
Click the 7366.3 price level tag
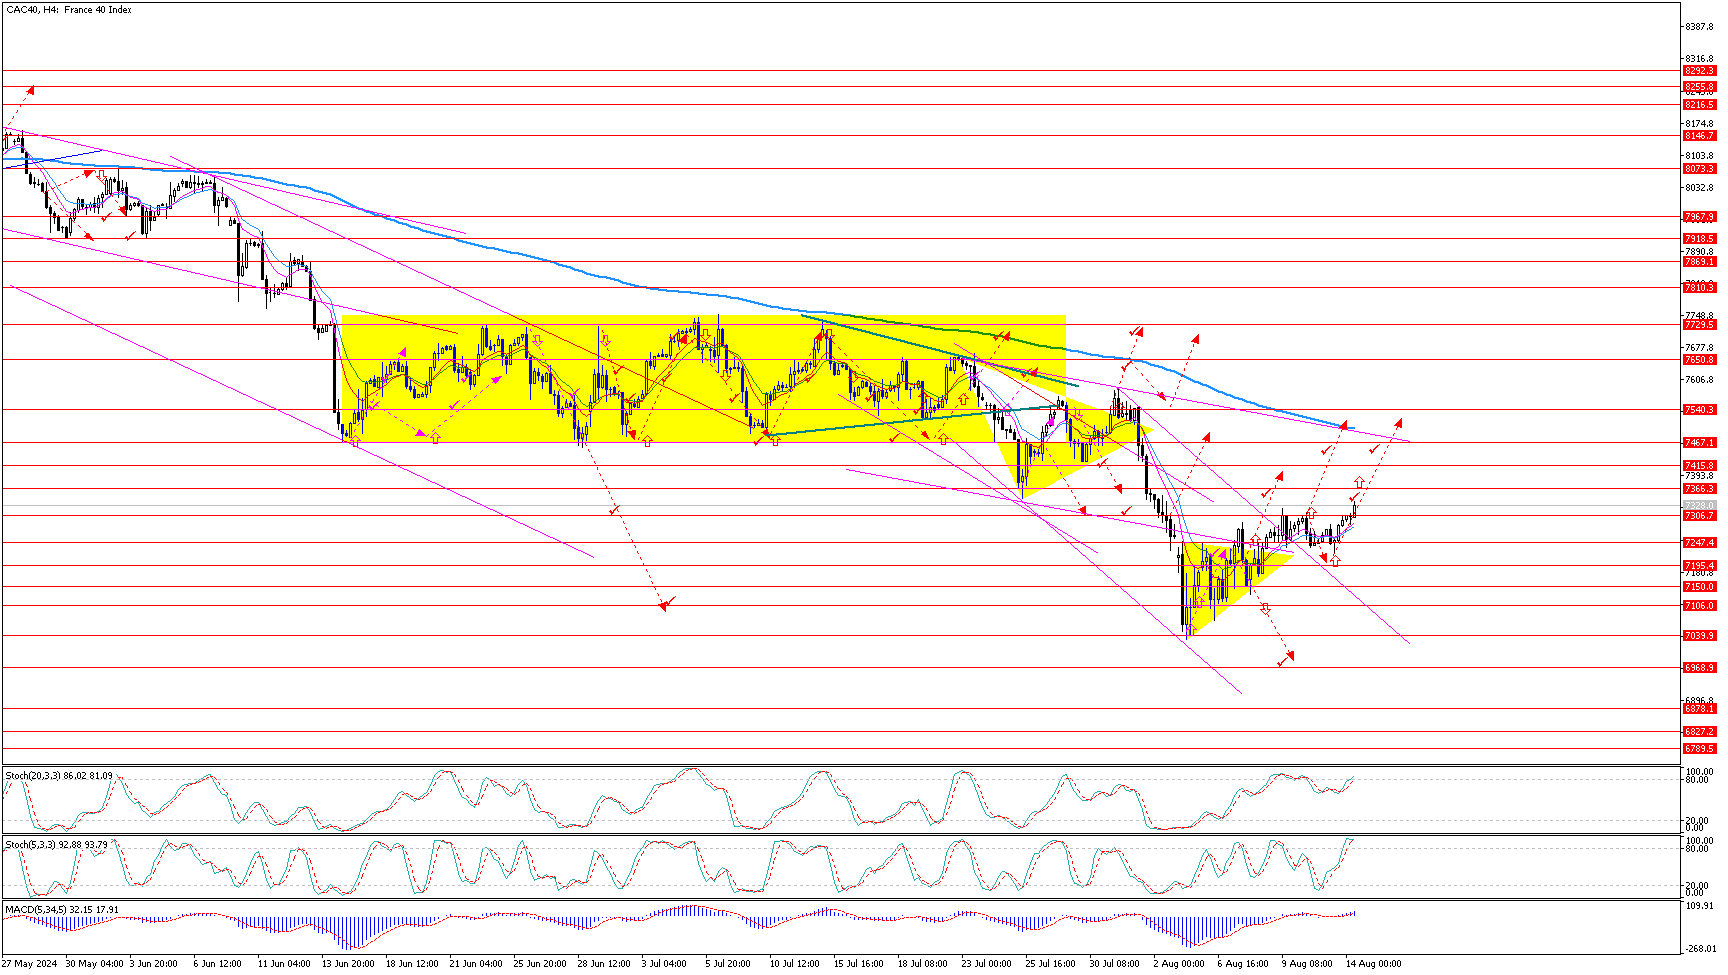[x=1699, y=488]
